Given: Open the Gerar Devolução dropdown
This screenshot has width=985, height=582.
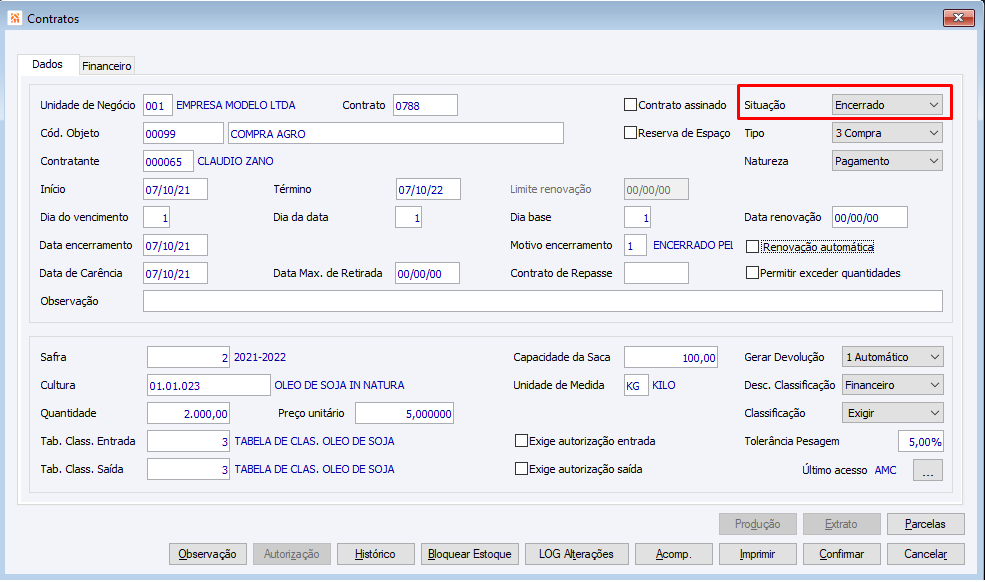Looking at the screenshot, I should (x=892, y=356).
